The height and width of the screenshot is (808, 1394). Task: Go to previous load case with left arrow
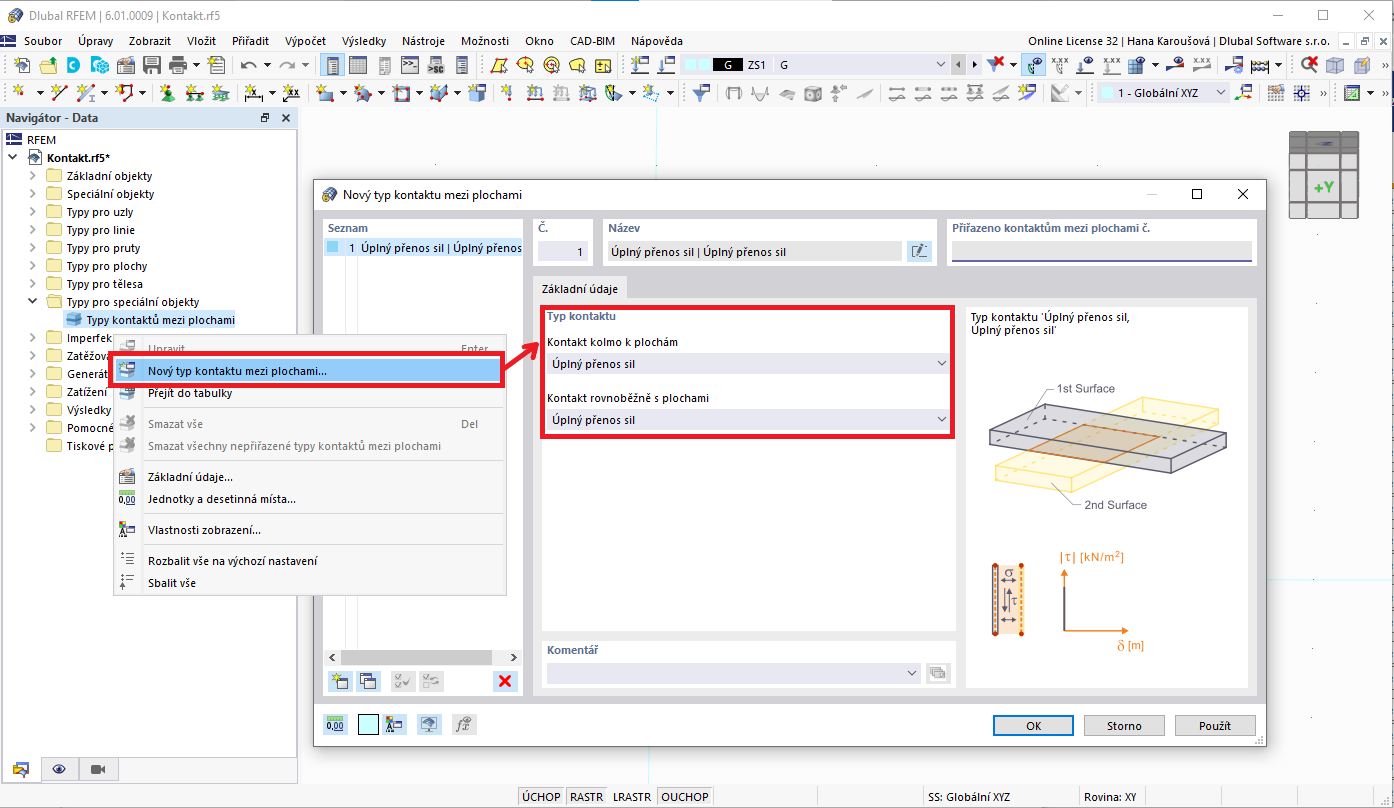point(960,65)
